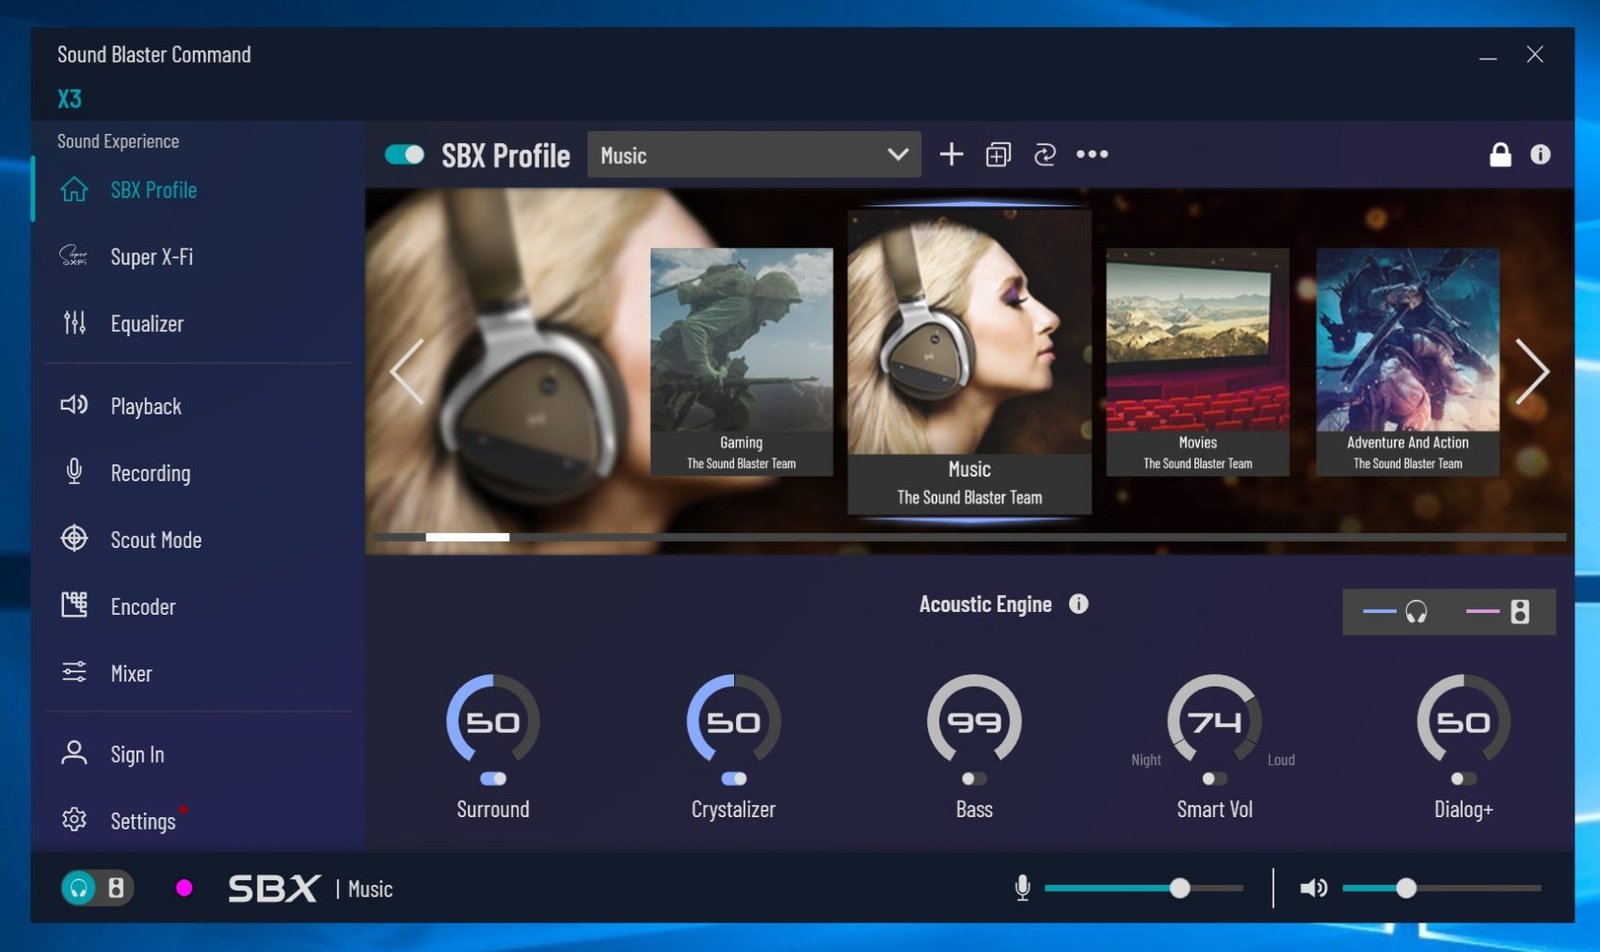Go to next profiles with right arrow
The height and width of the screenshot is (952, 1600).
click(1532, 371)
